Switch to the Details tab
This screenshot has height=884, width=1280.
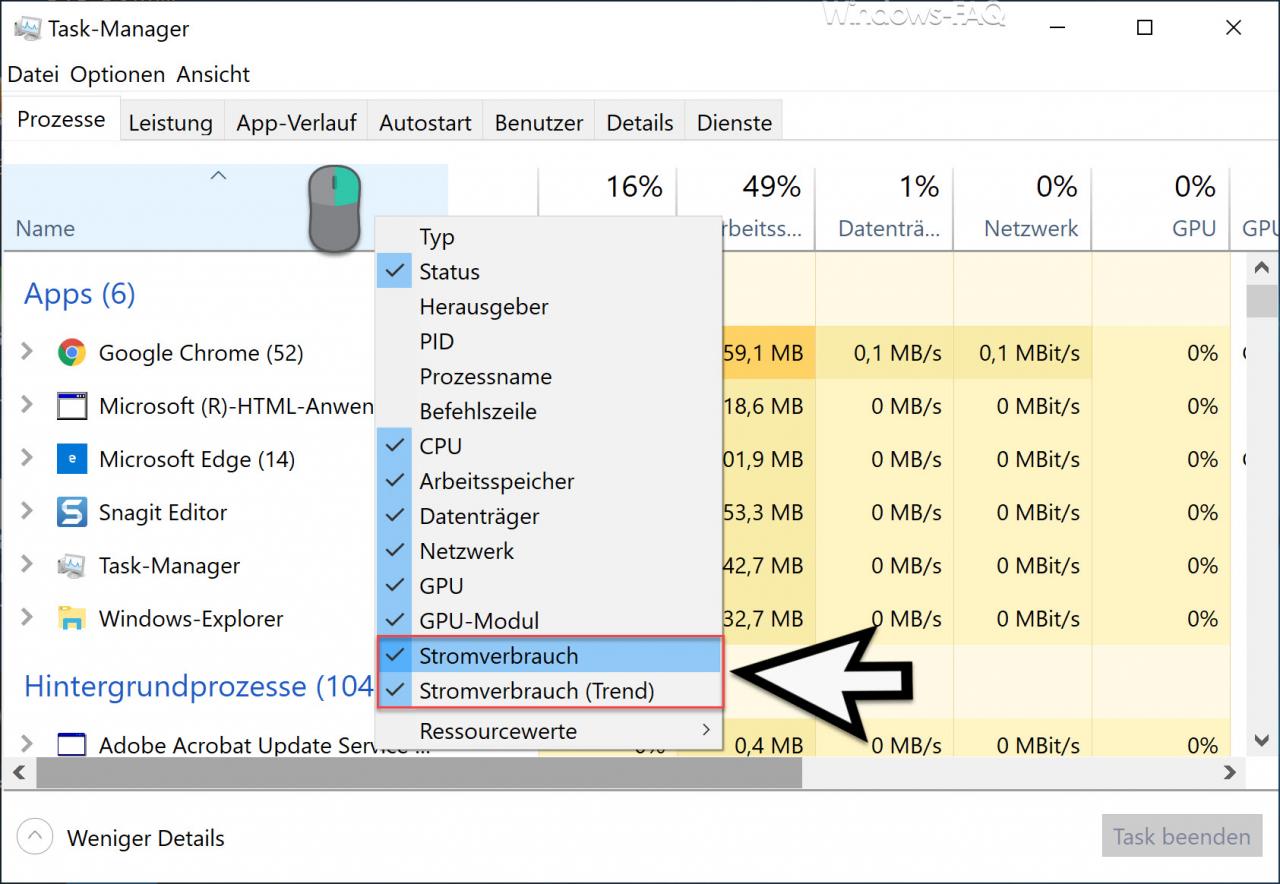point(640,123)
